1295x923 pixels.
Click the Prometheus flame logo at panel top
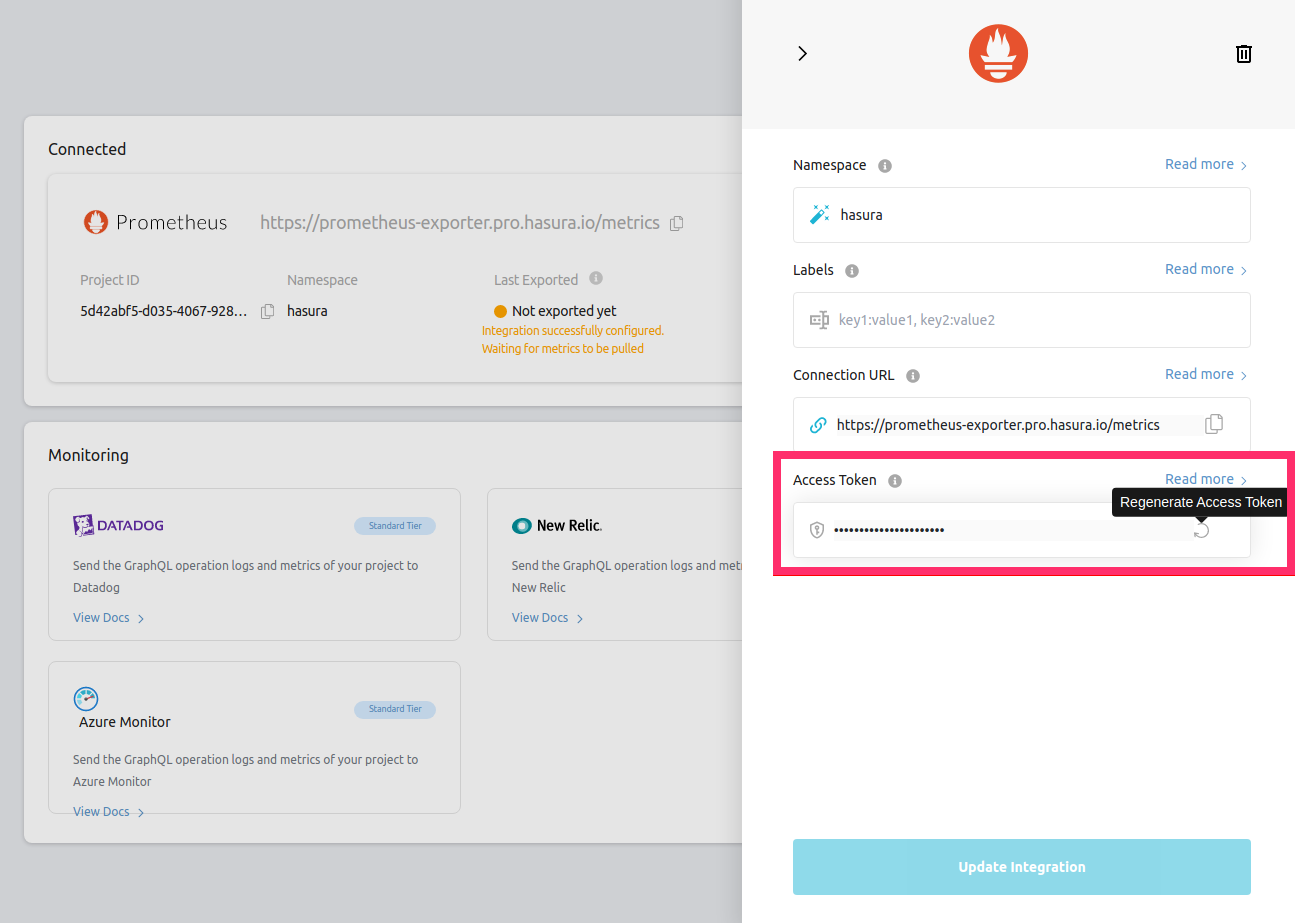pos(997,53)
